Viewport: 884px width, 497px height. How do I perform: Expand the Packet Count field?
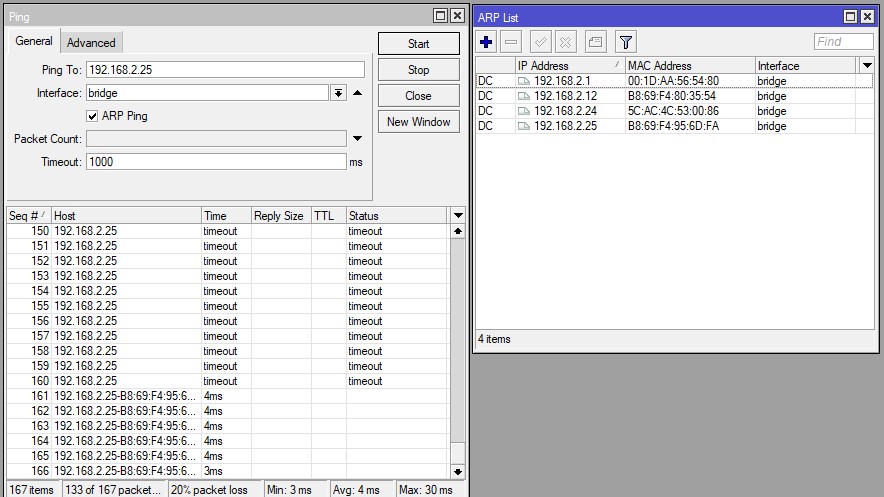(x=357, y=139)
